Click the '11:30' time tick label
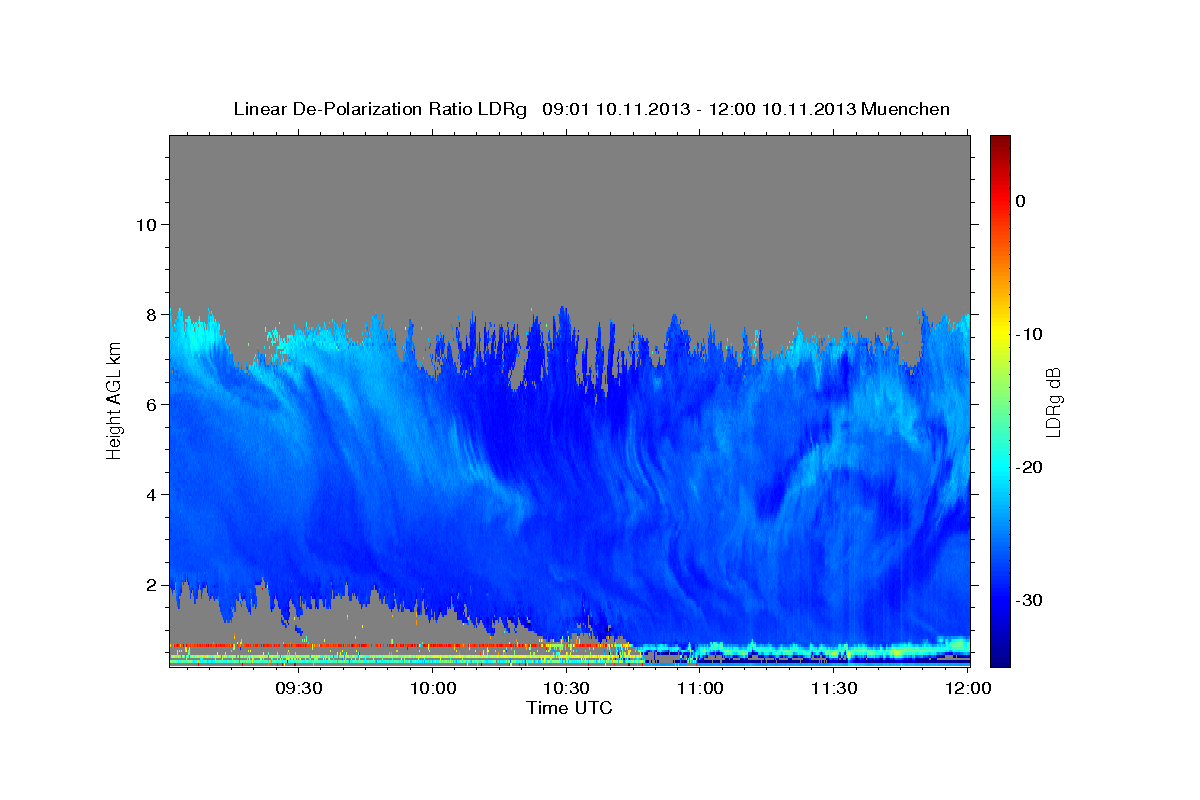This screenshot has width=1200, height=800. (x=833, y=689)
